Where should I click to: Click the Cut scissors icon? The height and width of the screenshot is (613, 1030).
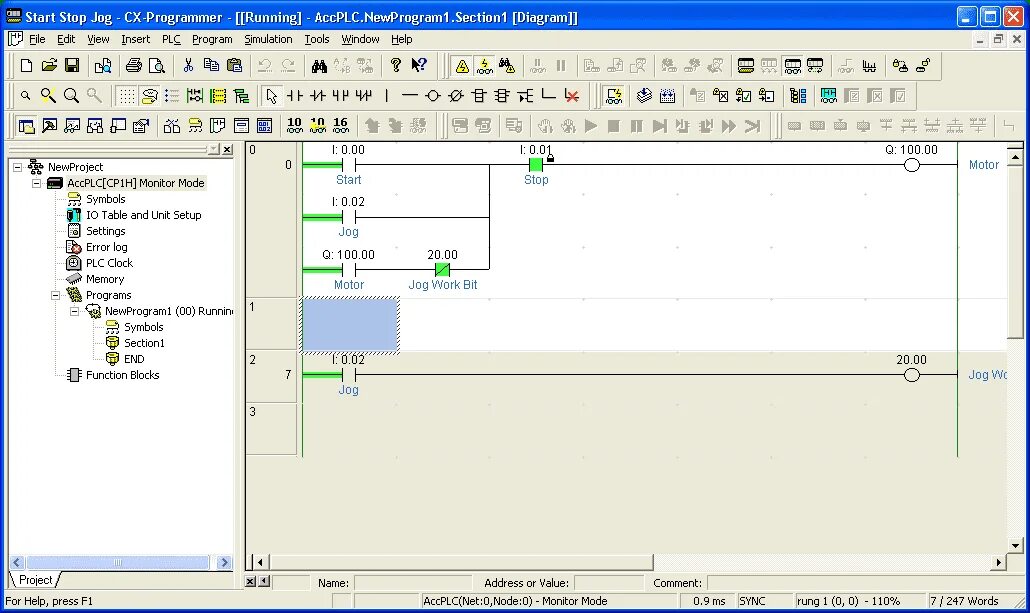point(189,65)
